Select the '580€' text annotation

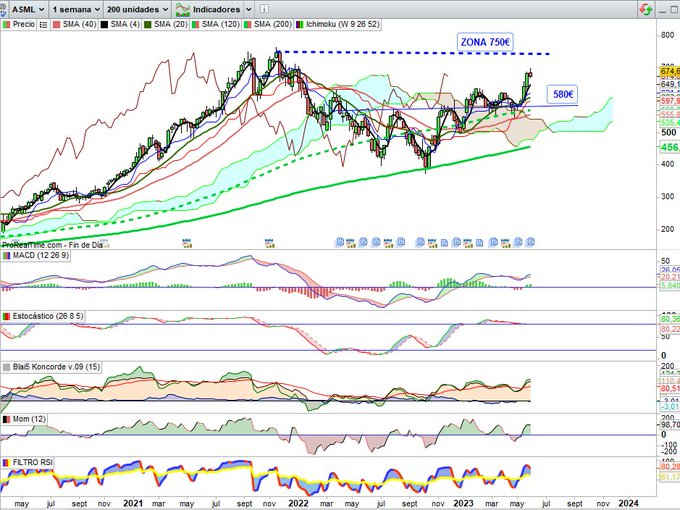click(x=562, y=94)
